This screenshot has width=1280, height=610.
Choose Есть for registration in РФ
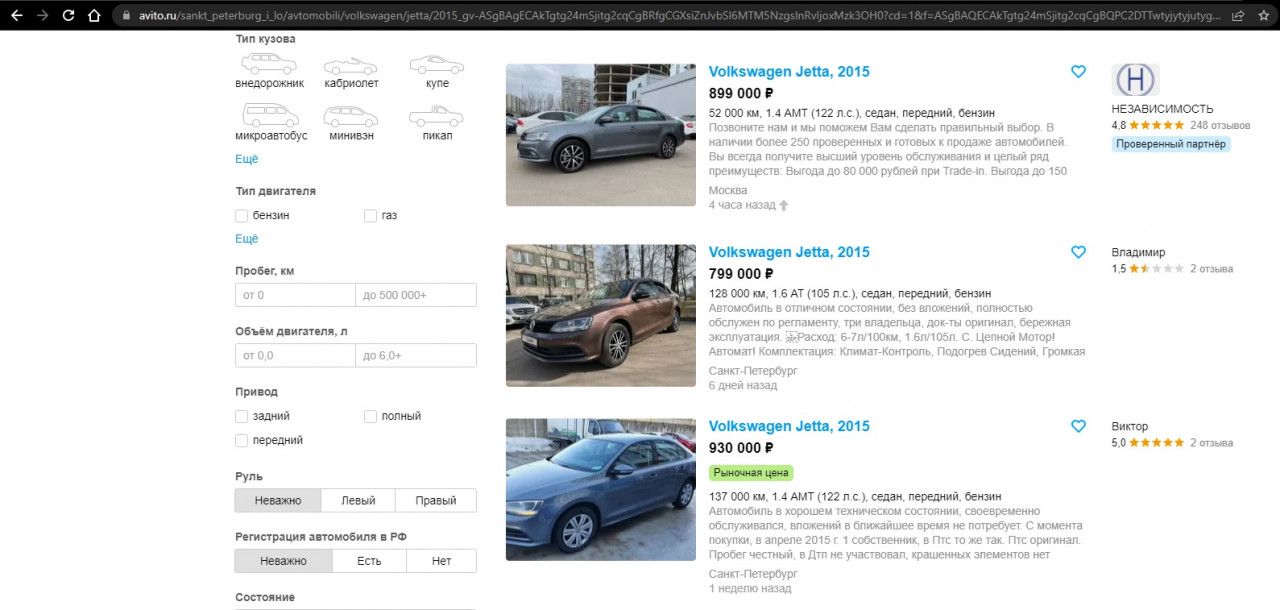[x=369, y=561]
